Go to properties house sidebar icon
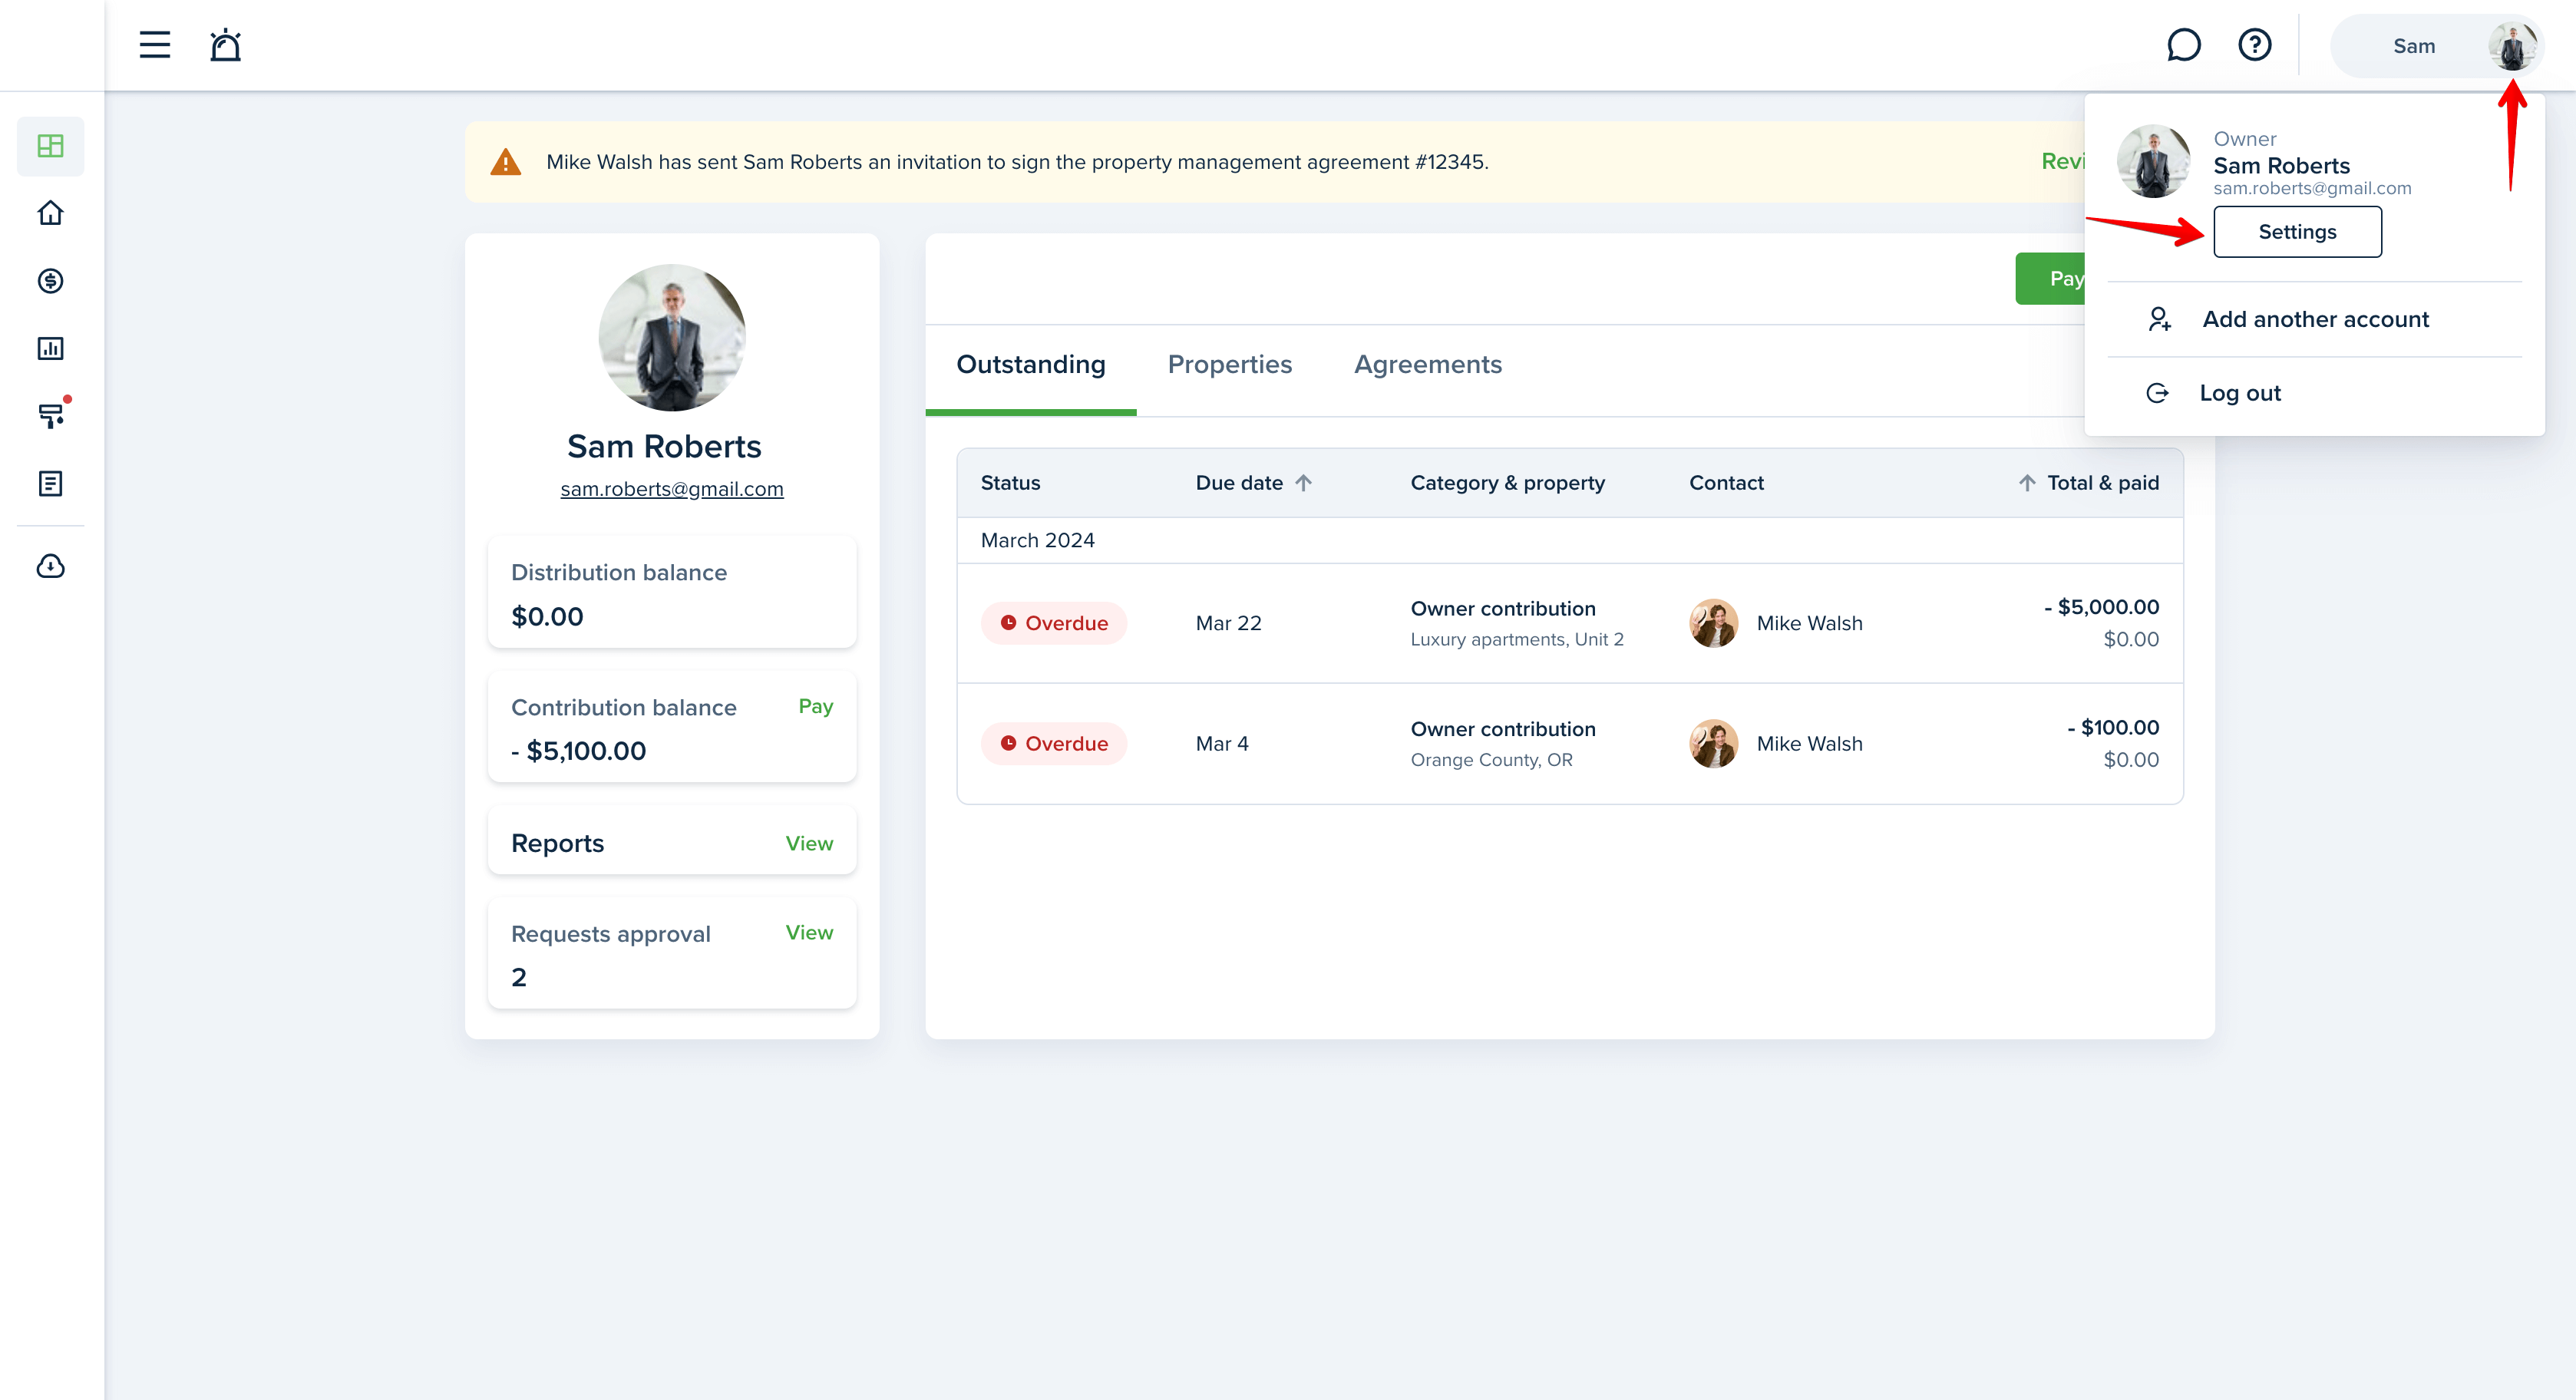This screenshot has width=2576, height=1400. tap(50, 213)
